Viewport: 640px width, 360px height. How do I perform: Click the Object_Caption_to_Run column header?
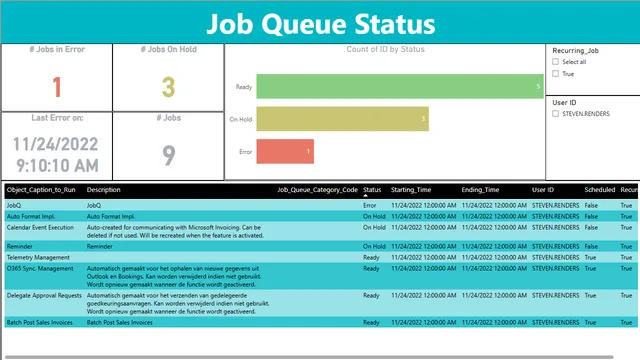(41, 190)
